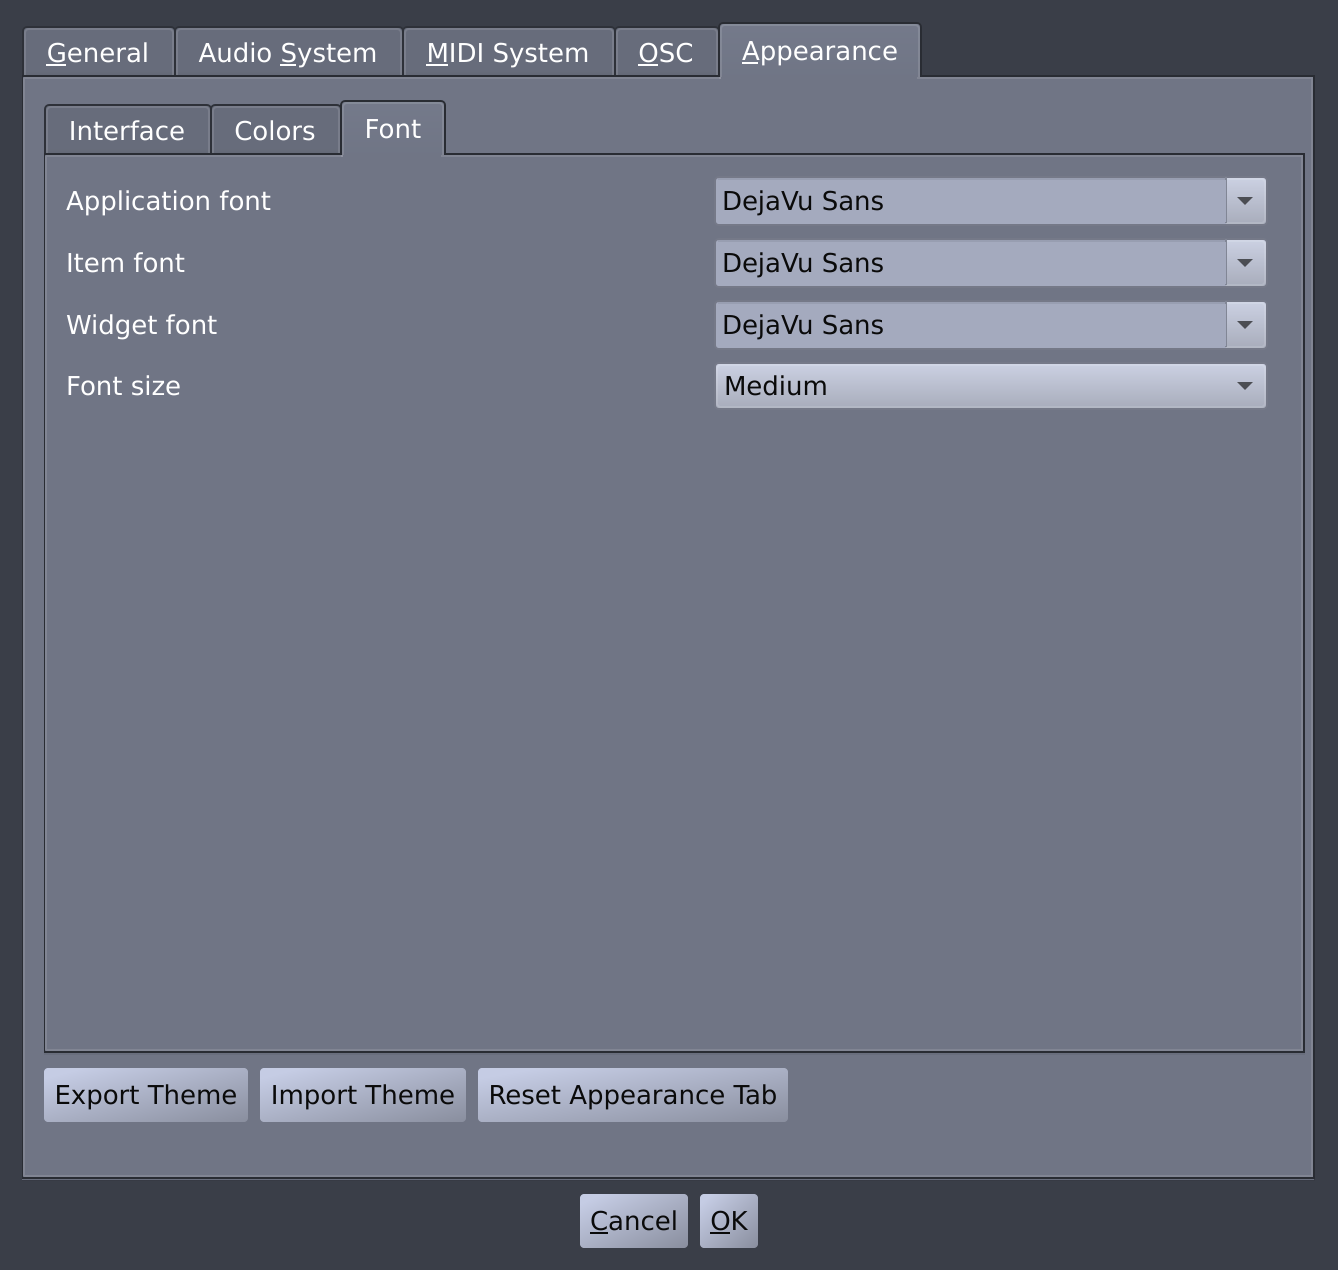This screenshot has height=1270, width=1338.
Task: Switch to the General tab
Action: pyautogui.click(x=98, y=53)
